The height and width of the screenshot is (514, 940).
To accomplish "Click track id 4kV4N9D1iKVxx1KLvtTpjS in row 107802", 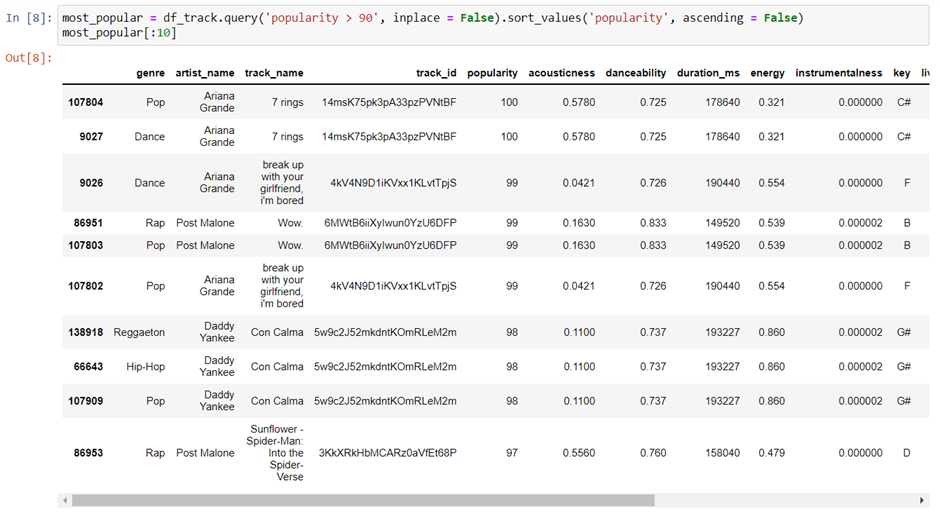I will click(393, 286).
